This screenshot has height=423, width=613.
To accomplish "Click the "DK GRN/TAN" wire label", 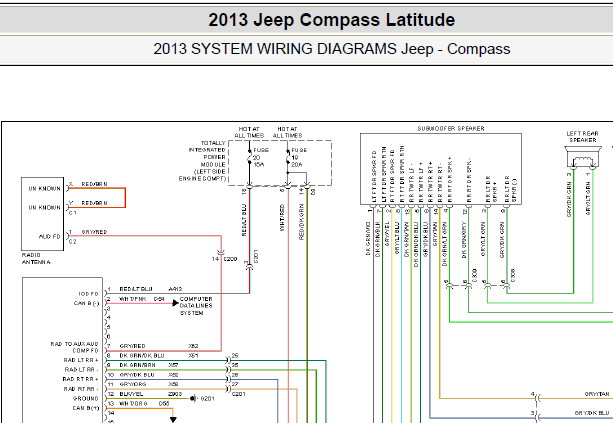I will [407, 239].
